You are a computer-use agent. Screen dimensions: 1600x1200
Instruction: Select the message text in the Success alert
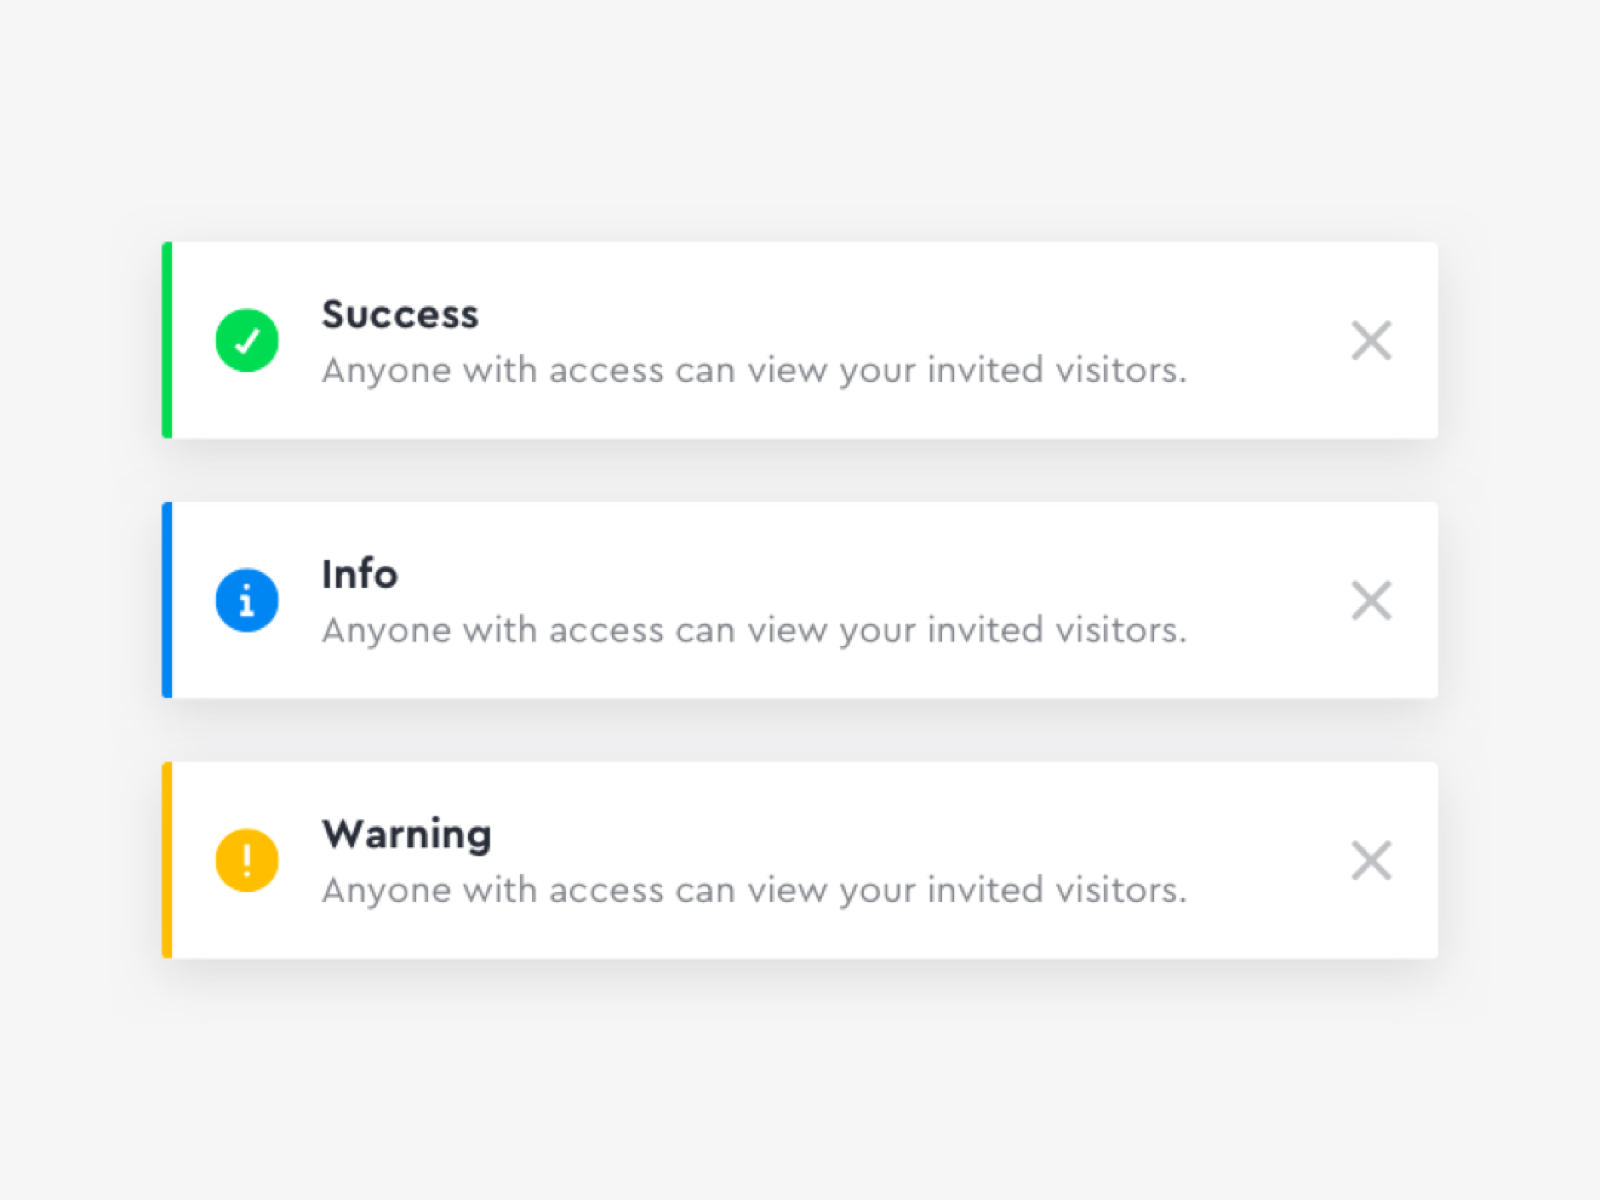[754, 369]
